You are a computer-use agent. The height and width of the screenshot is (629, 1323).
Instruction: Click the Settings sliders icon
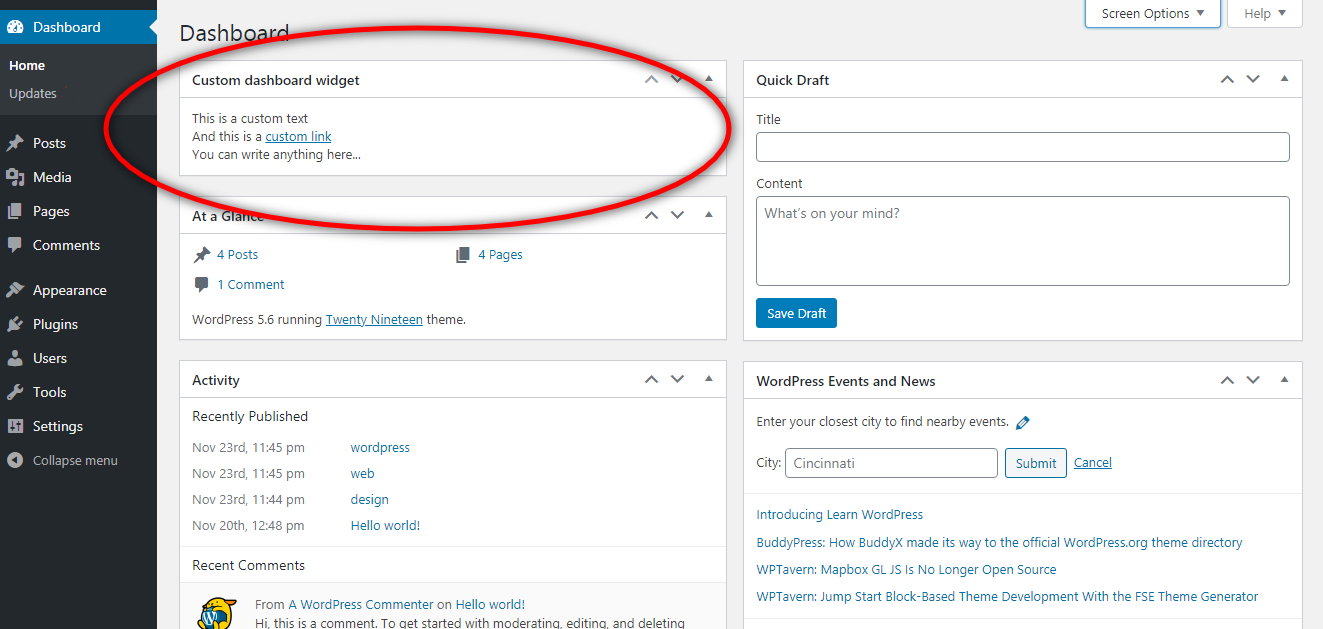pos(15,426)
